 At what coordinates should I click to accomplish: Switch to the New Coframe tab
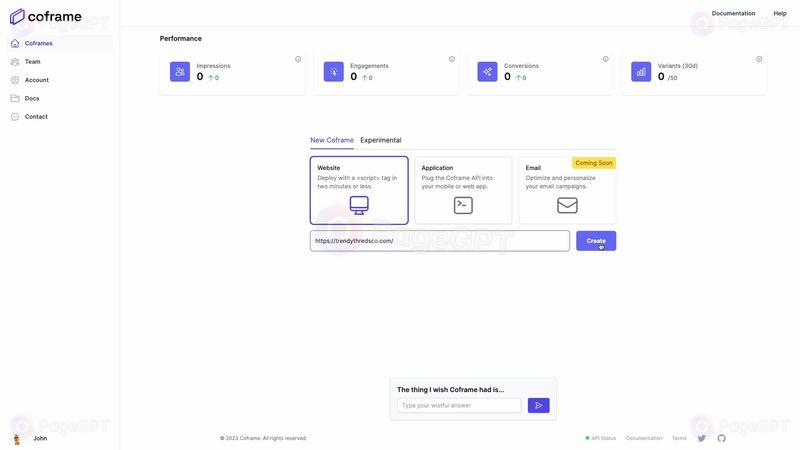(332, 140)
